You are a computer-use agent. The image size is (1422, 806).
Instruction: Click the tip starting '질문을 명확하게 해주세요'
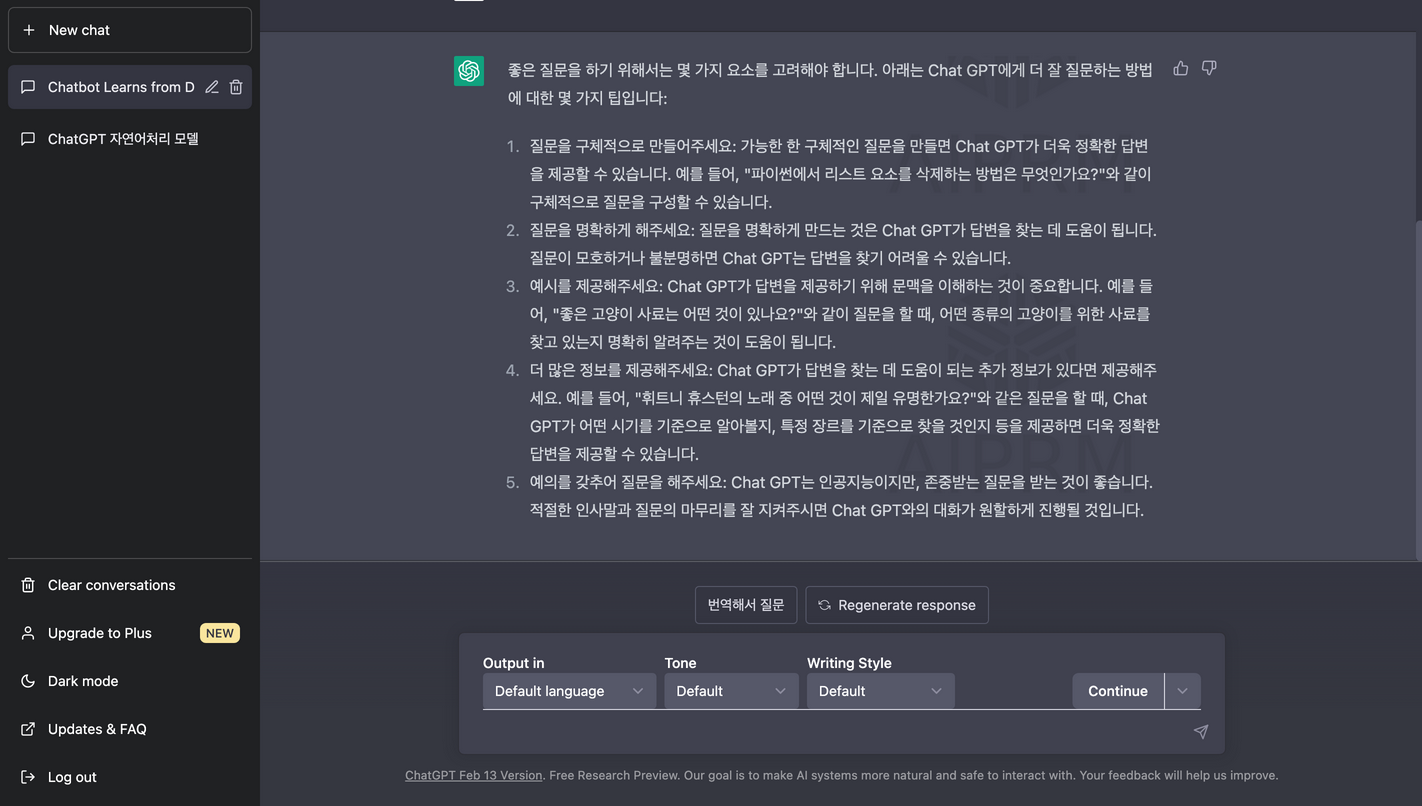tap(844, 244)
